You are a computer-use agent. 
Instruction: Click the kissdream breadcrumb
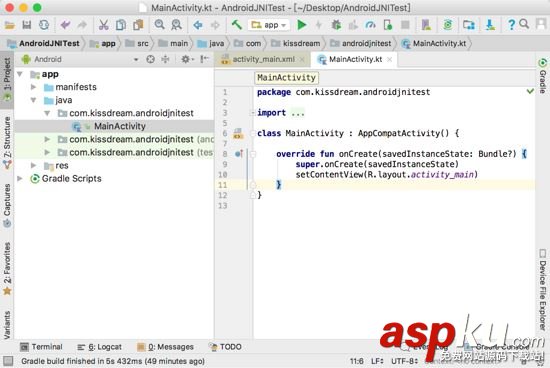pos(296,44)
